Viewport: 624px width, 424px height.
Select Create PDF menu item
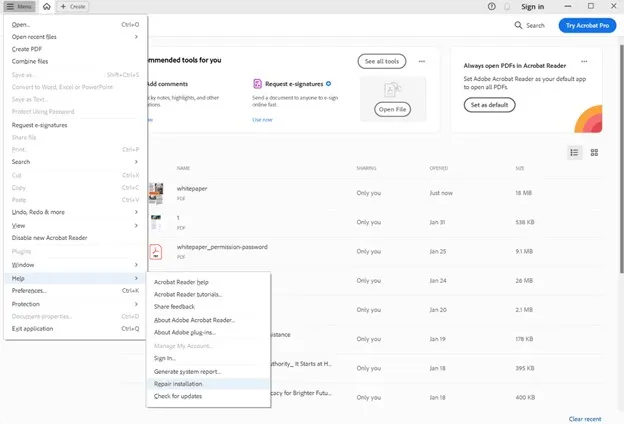pos(75,49)
